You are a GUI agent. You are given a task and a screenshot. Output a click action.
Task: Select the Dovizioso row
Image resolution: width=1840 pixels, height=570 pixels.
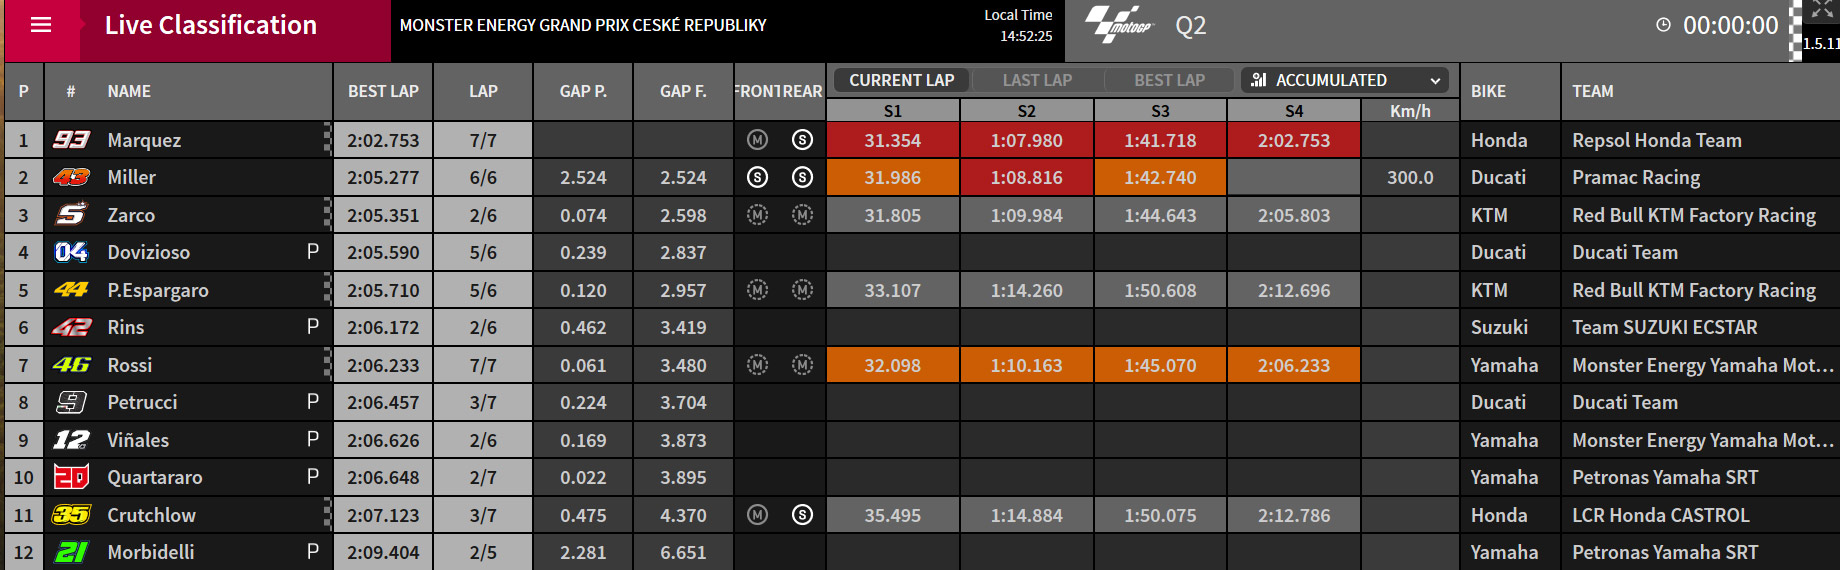tap(920, 252)
